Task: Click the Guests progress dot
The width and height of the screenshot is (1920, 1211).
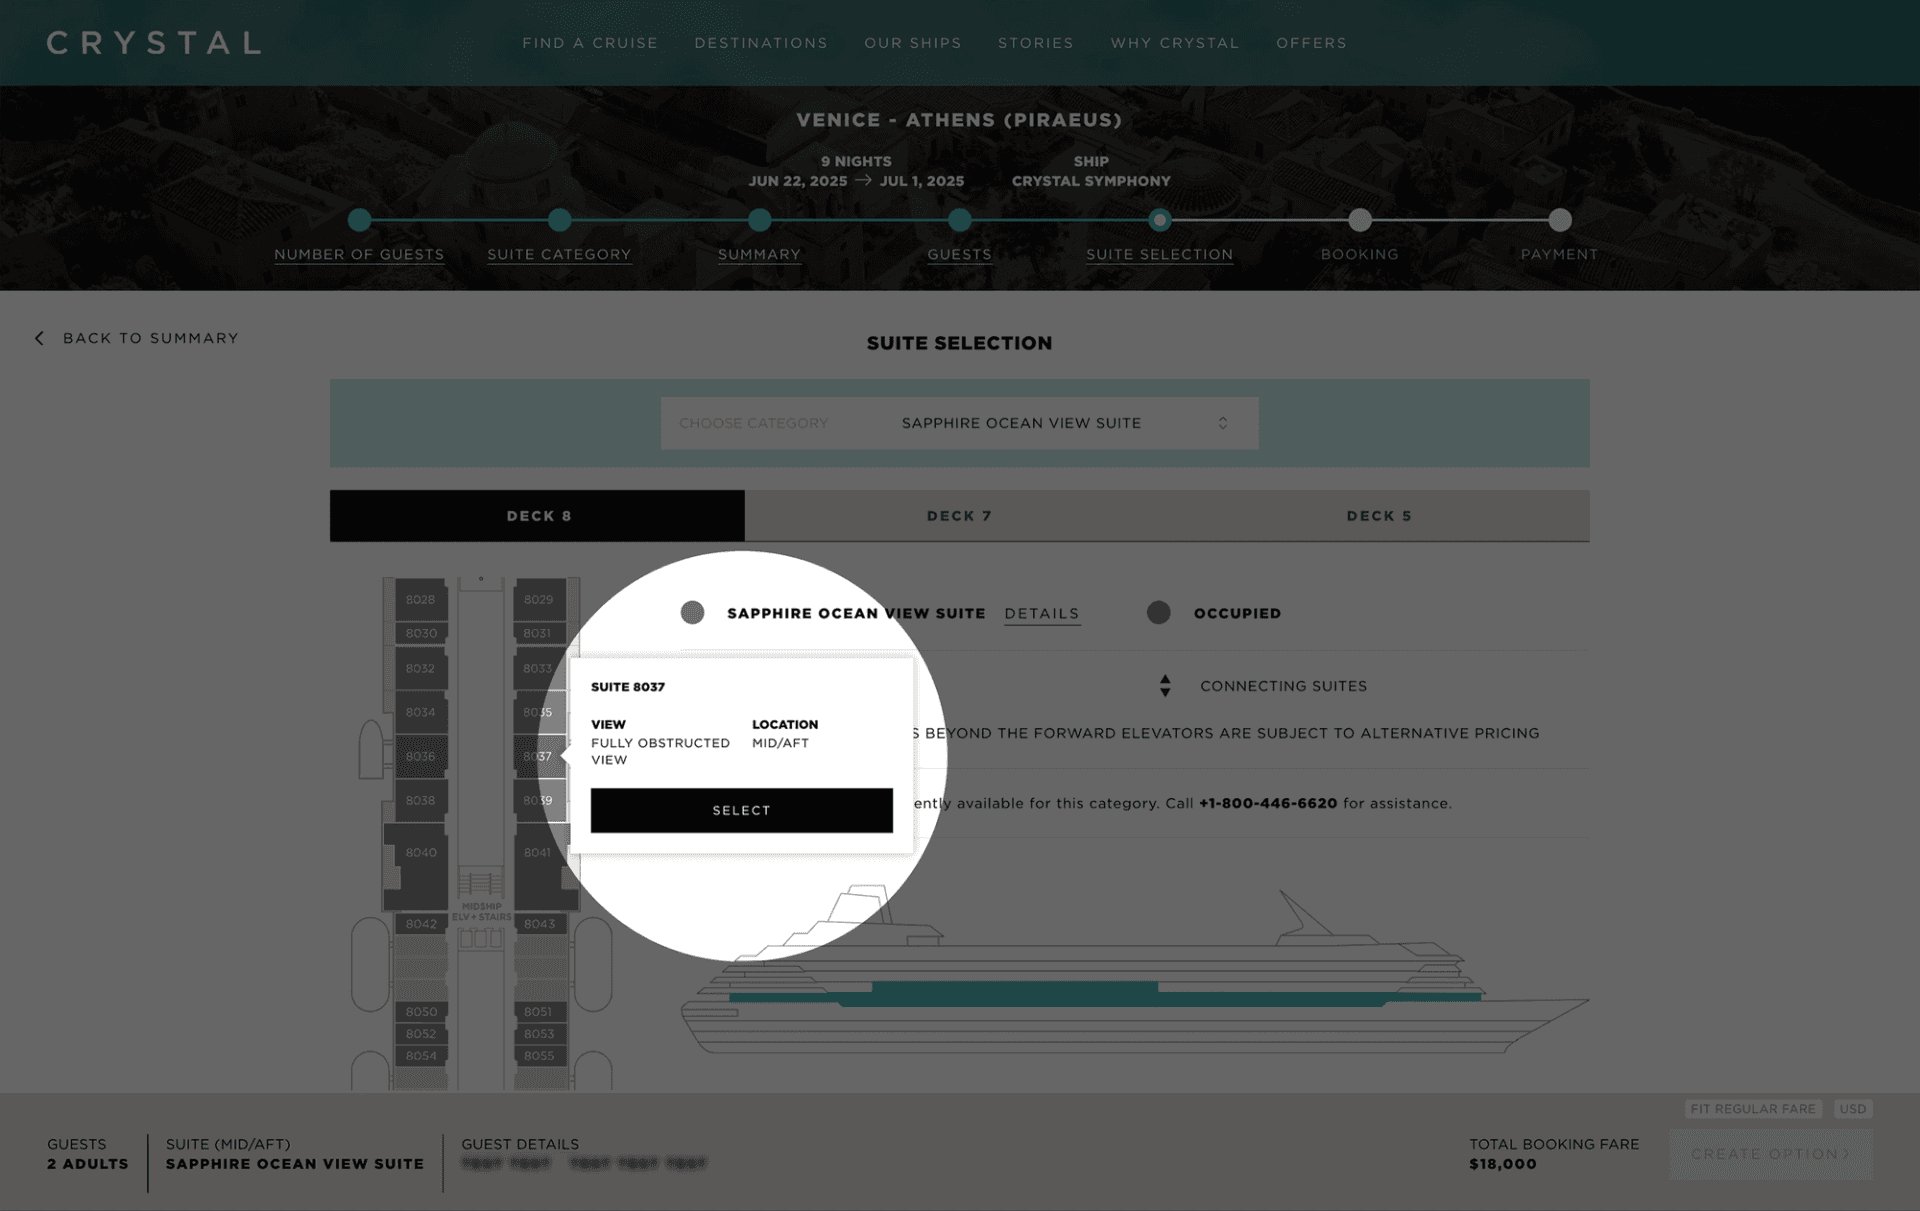Action: [x=959, y=220]
